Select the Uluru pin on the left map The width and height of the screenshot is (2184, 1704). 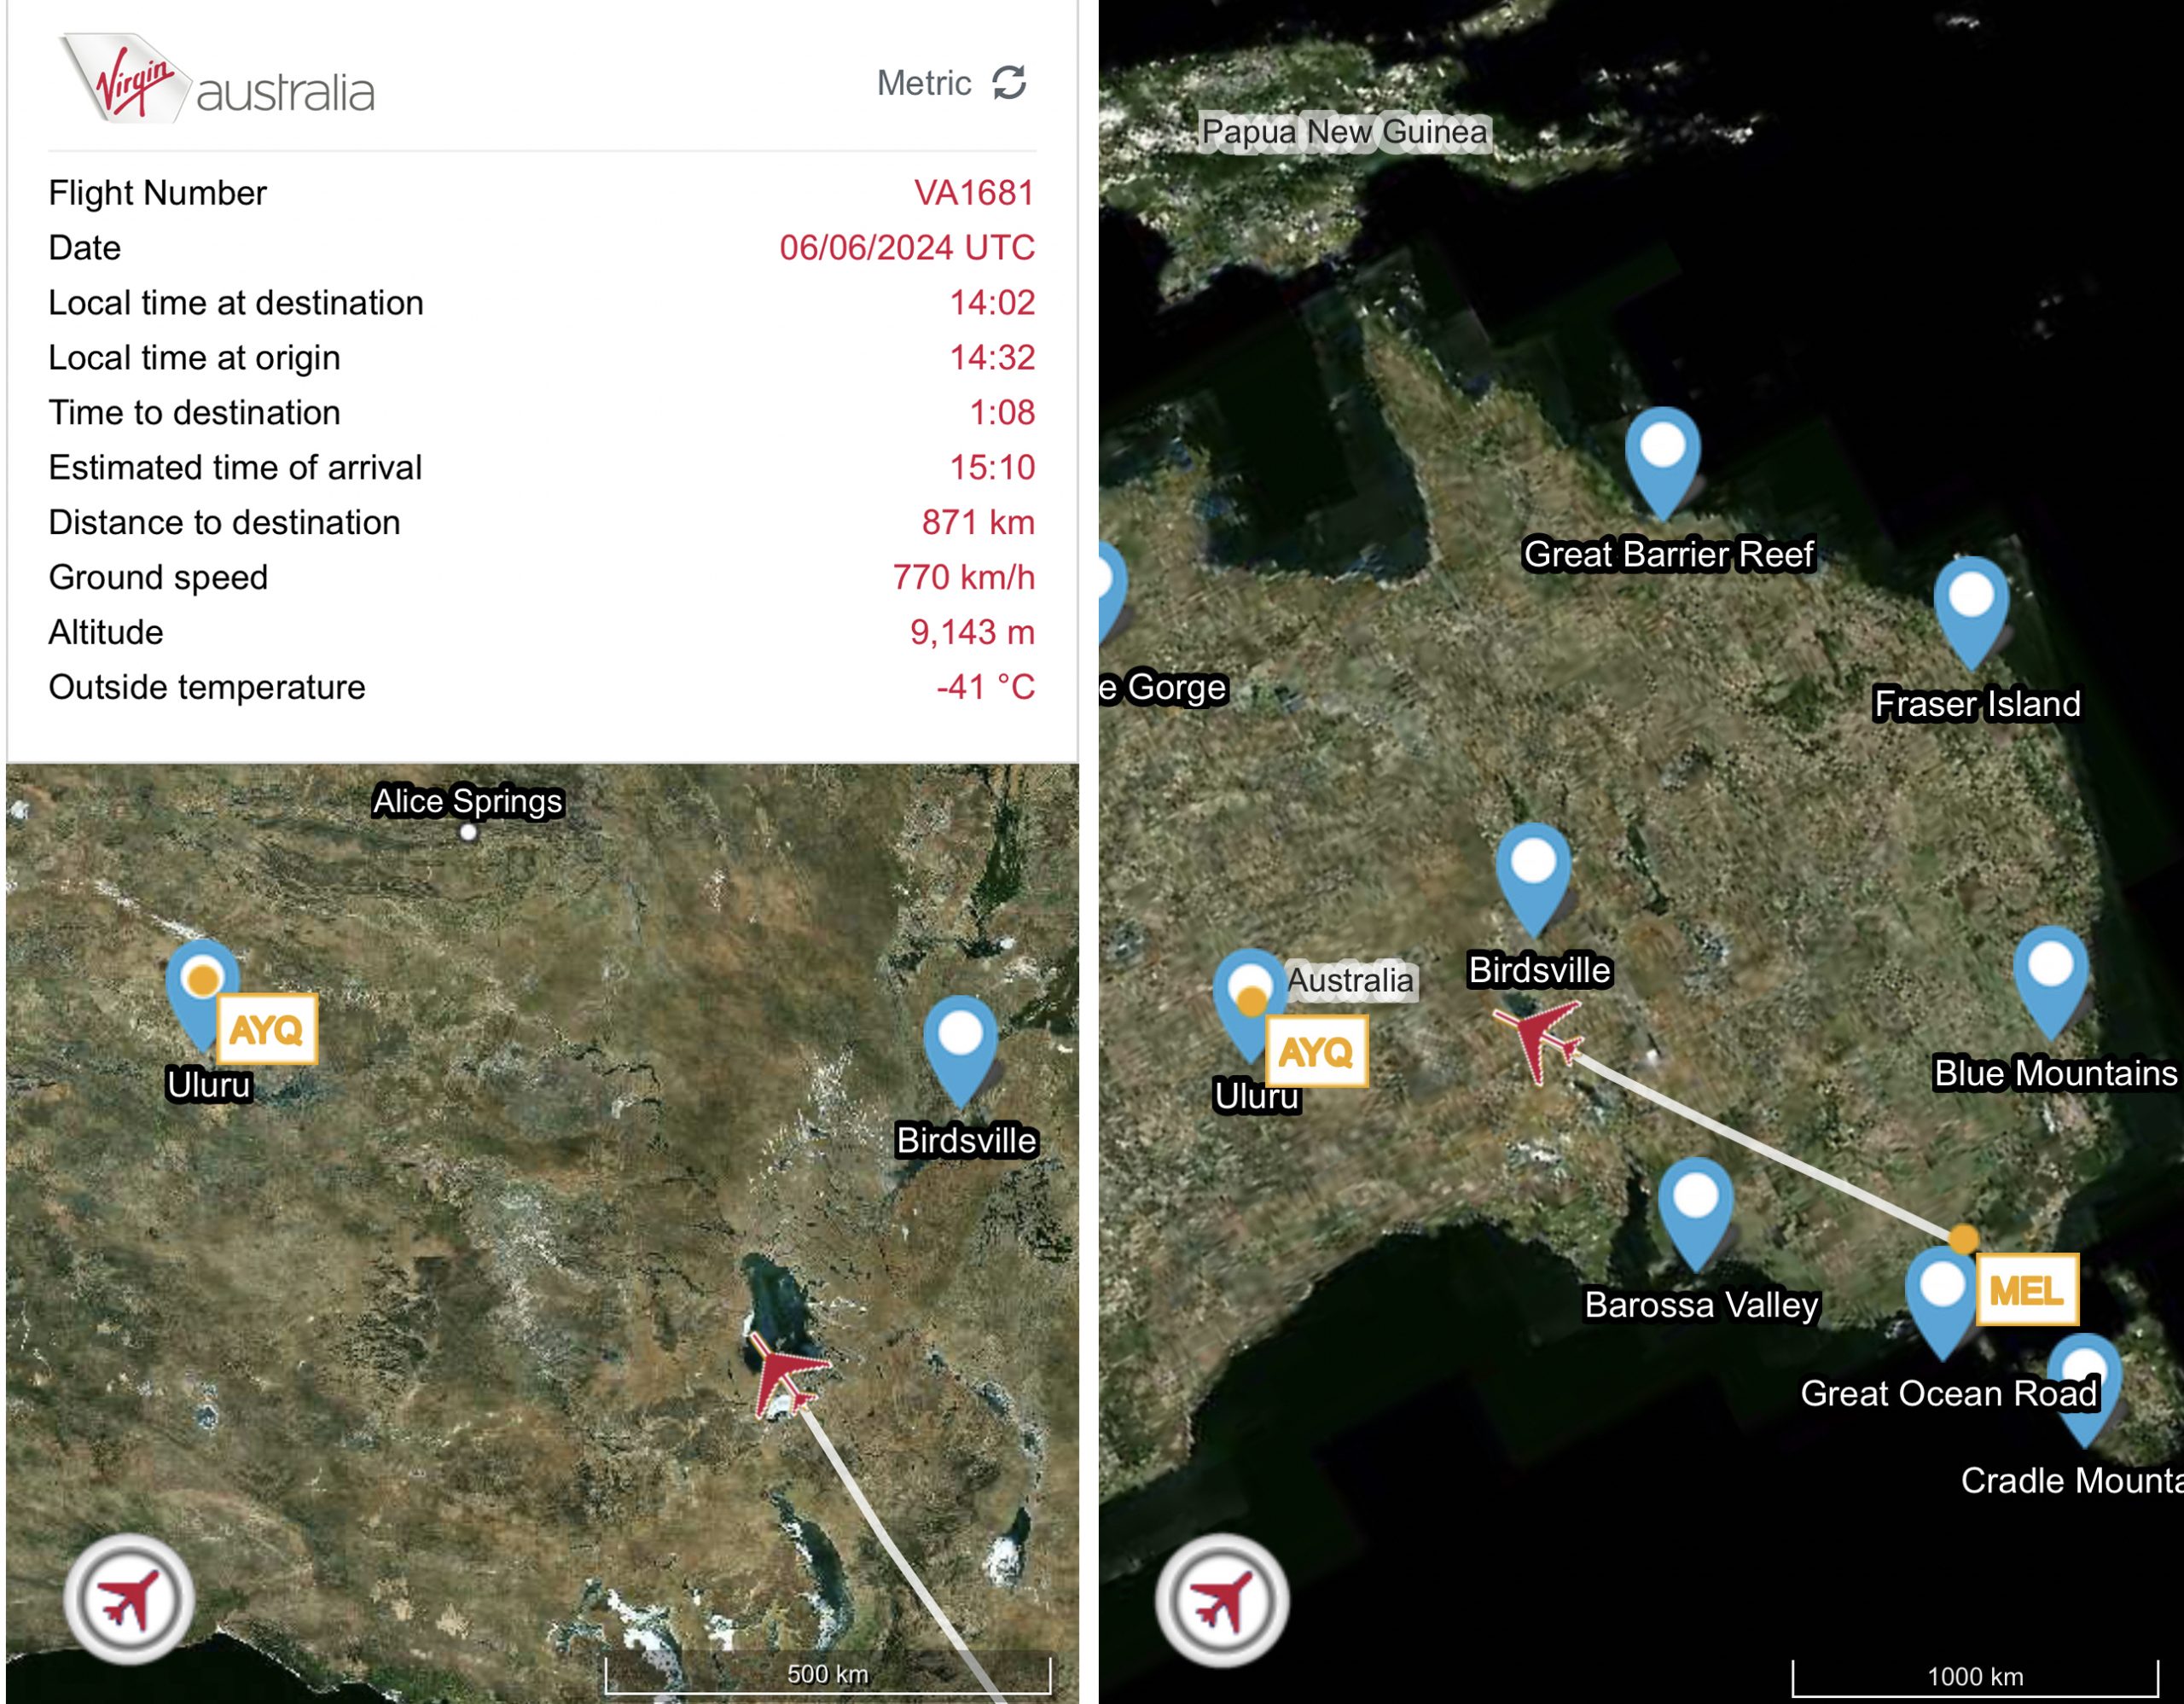[203, 995]
